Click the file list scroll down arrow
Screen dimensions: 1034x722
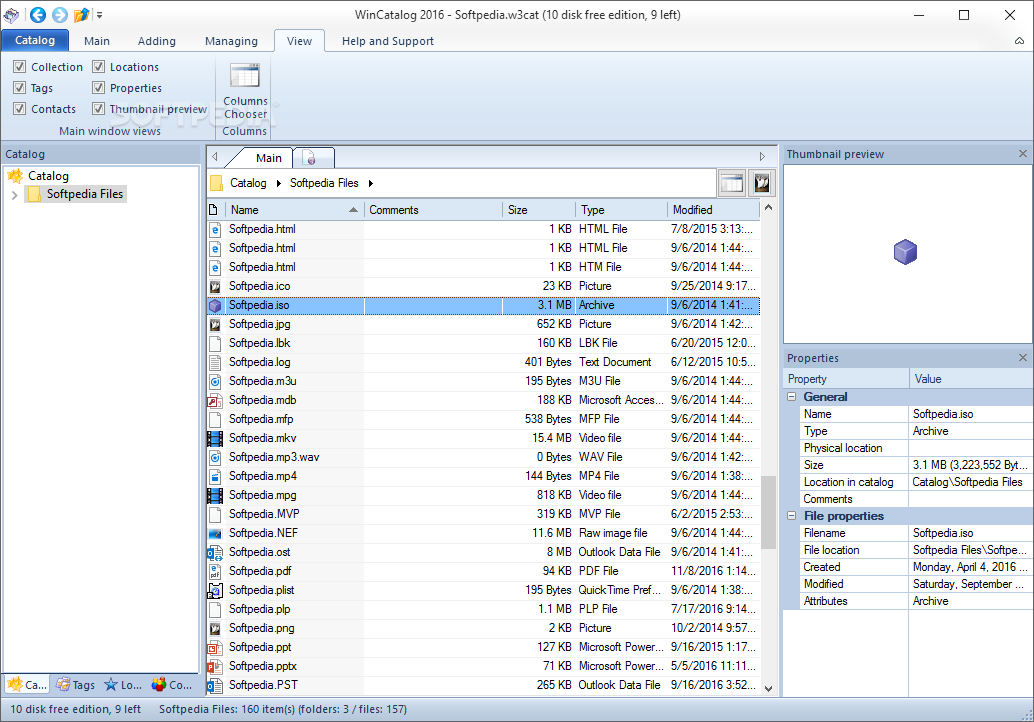point(768,688)
